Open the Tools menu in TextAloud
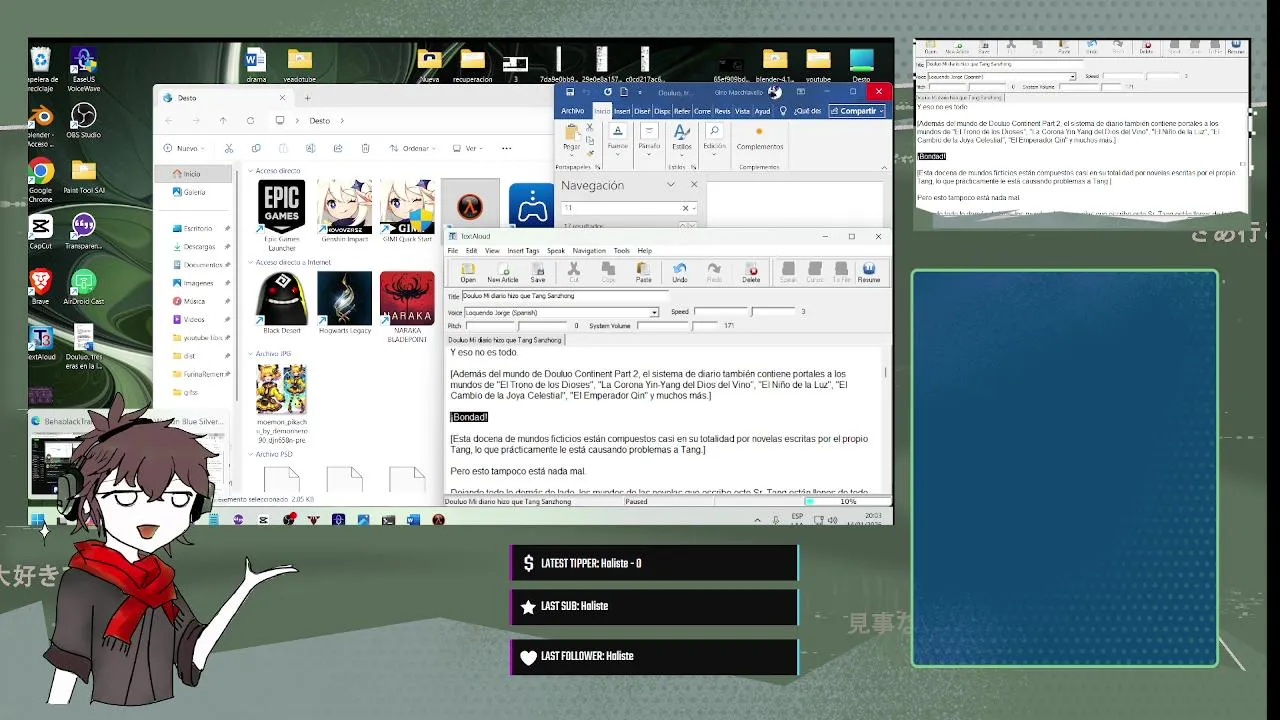 [x=622, y=251]
